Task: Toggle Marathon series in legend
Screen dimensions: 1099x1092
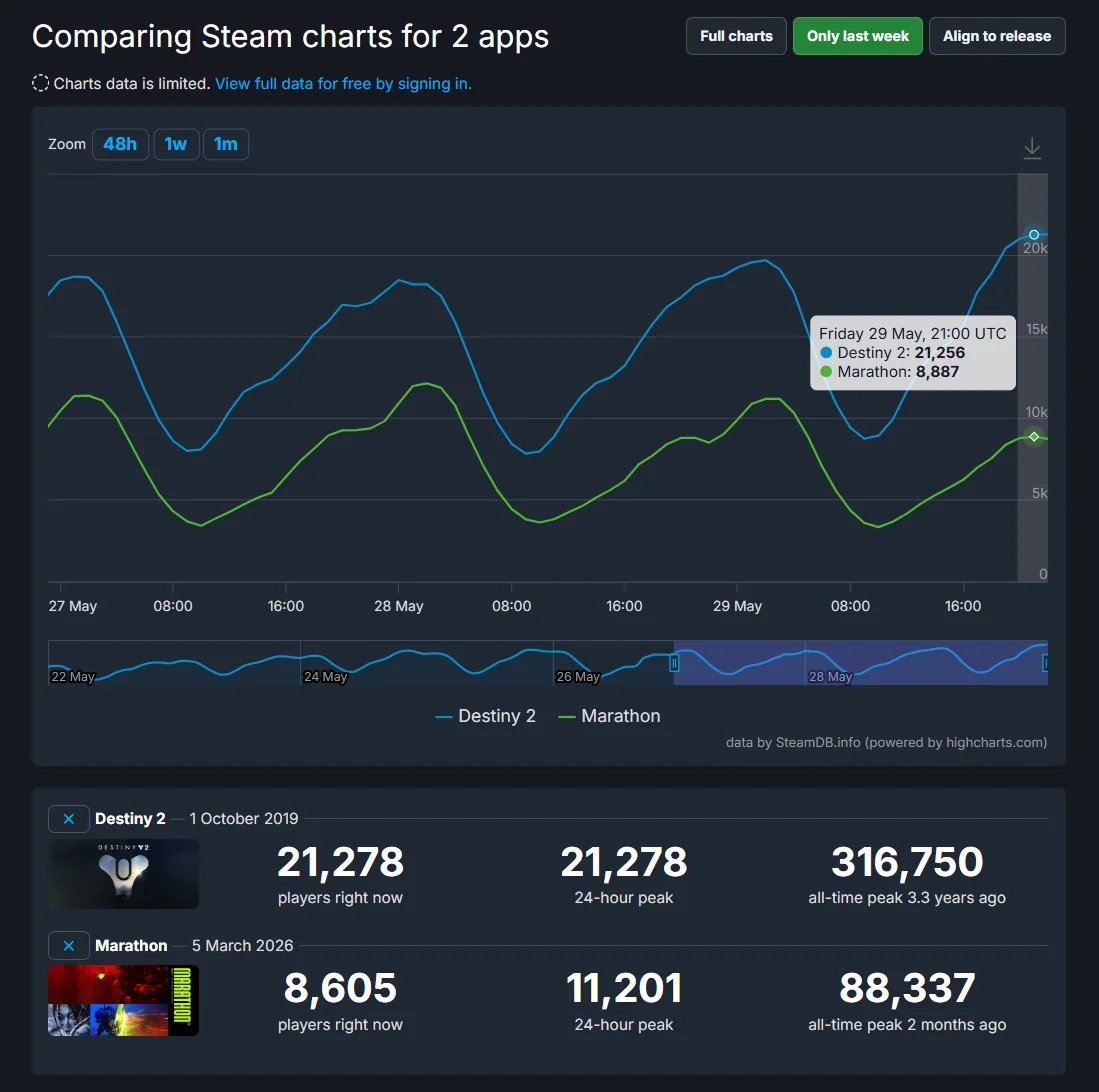Action: coord(610,716)
